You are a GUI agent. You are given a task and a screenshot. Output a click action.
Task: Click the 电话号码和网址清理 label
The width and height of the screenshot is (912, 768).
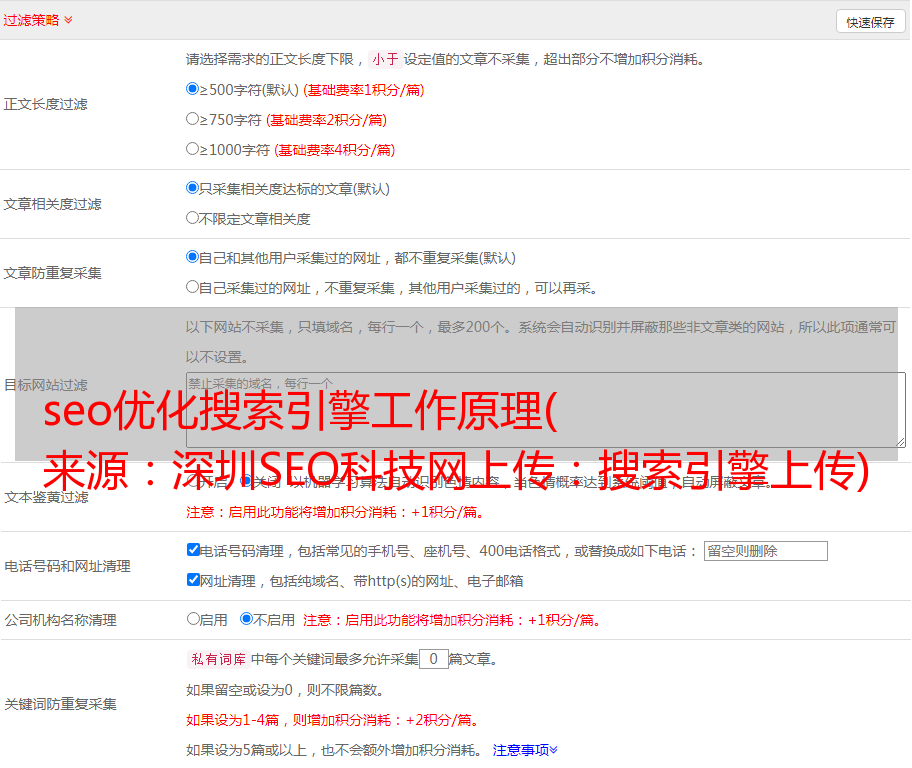(67, 566)
